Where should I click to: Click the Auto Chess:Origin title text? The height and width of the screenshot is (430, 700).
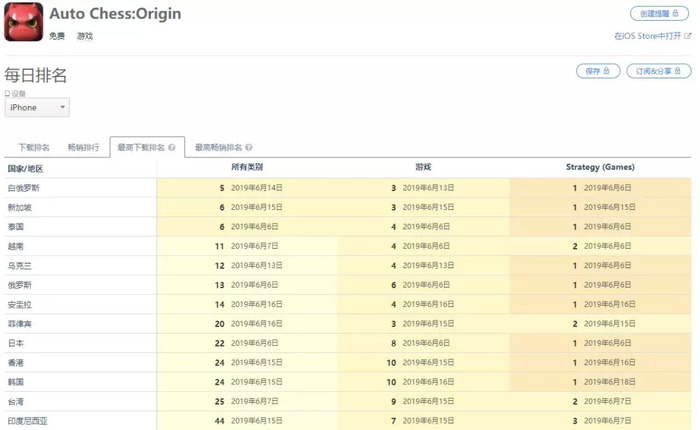click(x=115, y=13)
